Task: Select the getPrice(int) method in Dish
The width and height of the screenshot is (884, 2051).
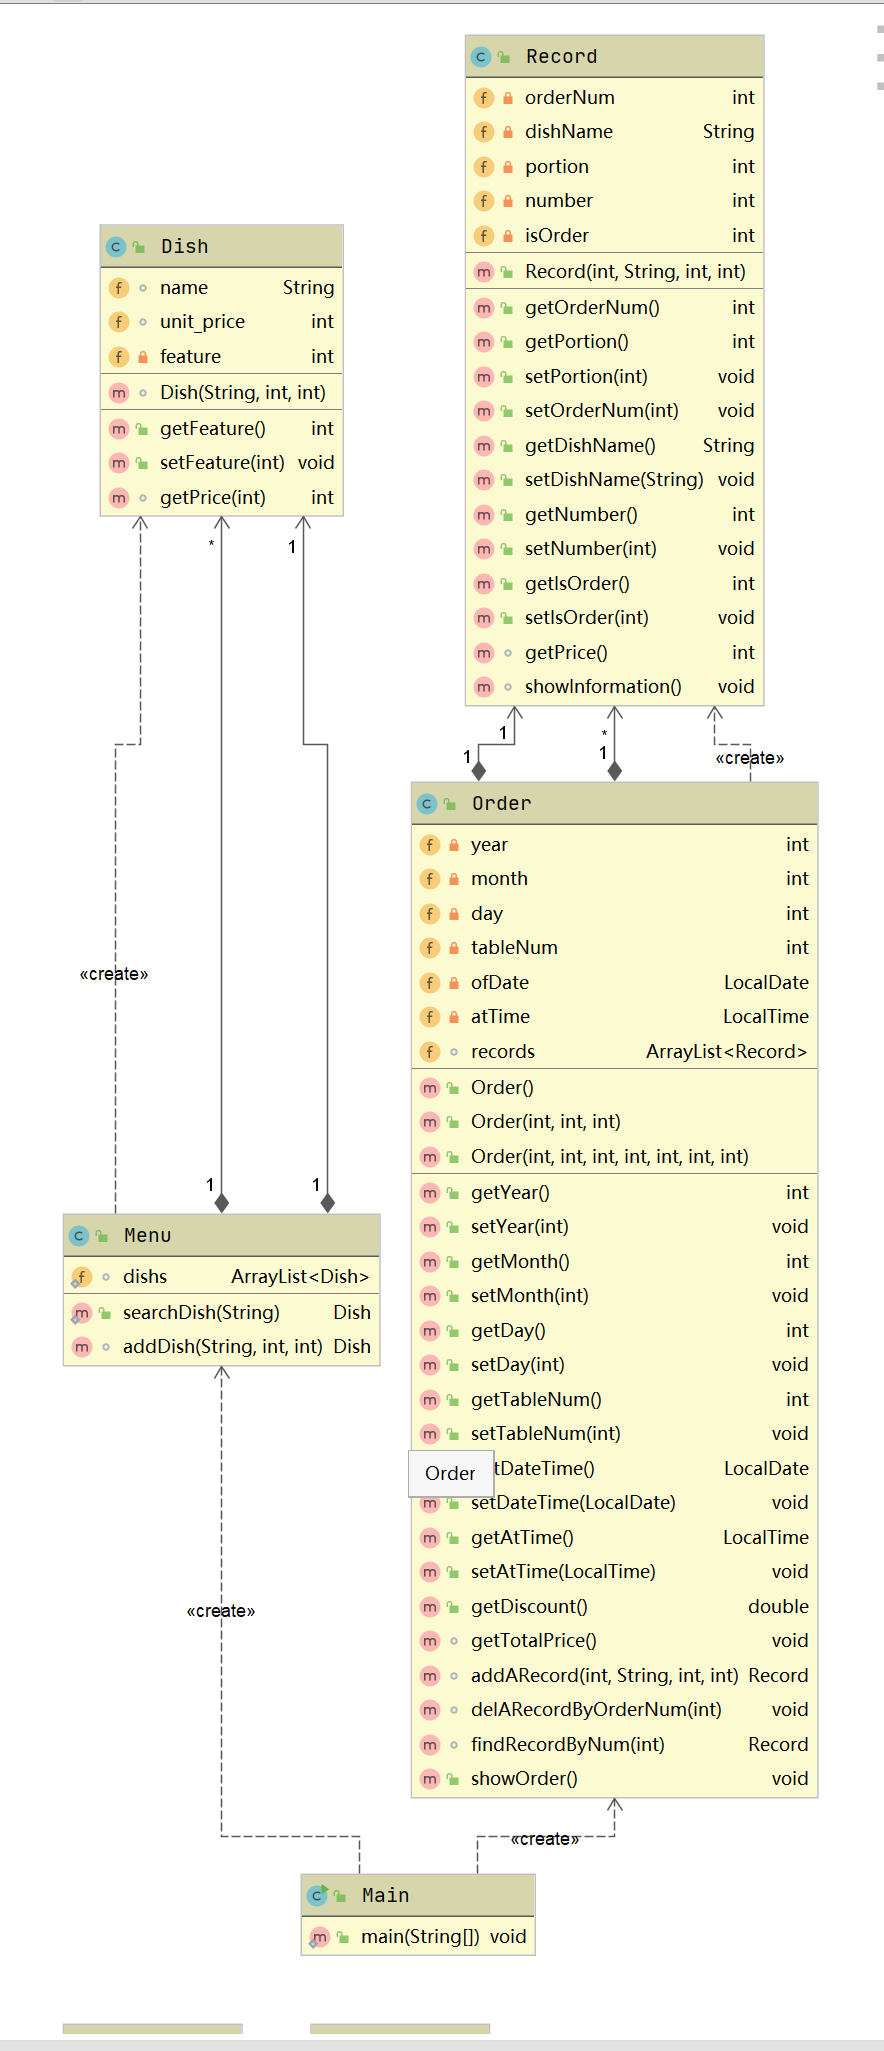Action: [221, 498]
